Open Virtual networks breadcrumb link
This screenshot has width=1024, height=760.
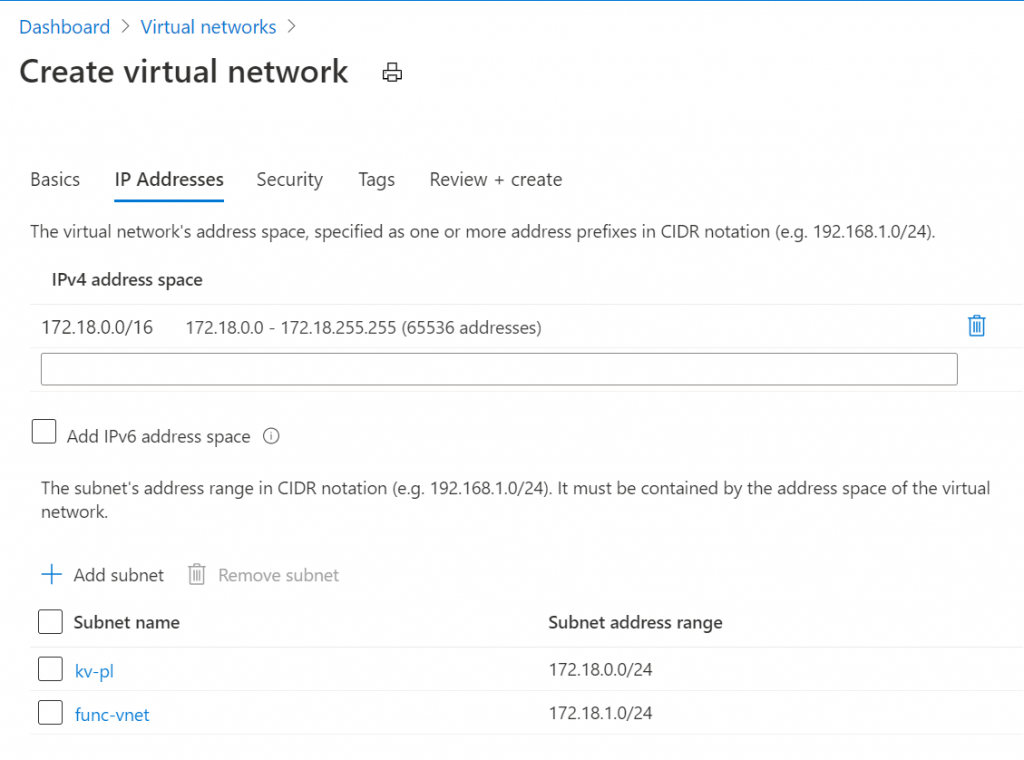(208, 27)
